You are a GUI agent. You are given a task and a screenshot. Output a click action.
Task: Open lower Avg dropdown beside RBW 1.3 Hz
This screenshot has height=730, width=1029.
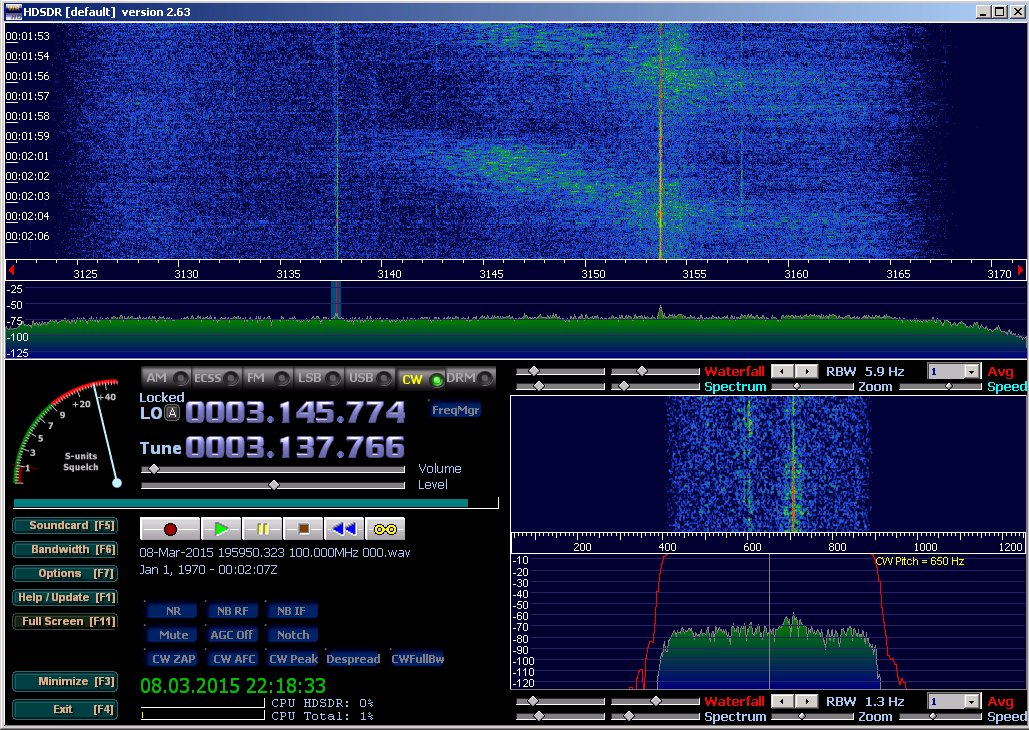tap(972, 702)
